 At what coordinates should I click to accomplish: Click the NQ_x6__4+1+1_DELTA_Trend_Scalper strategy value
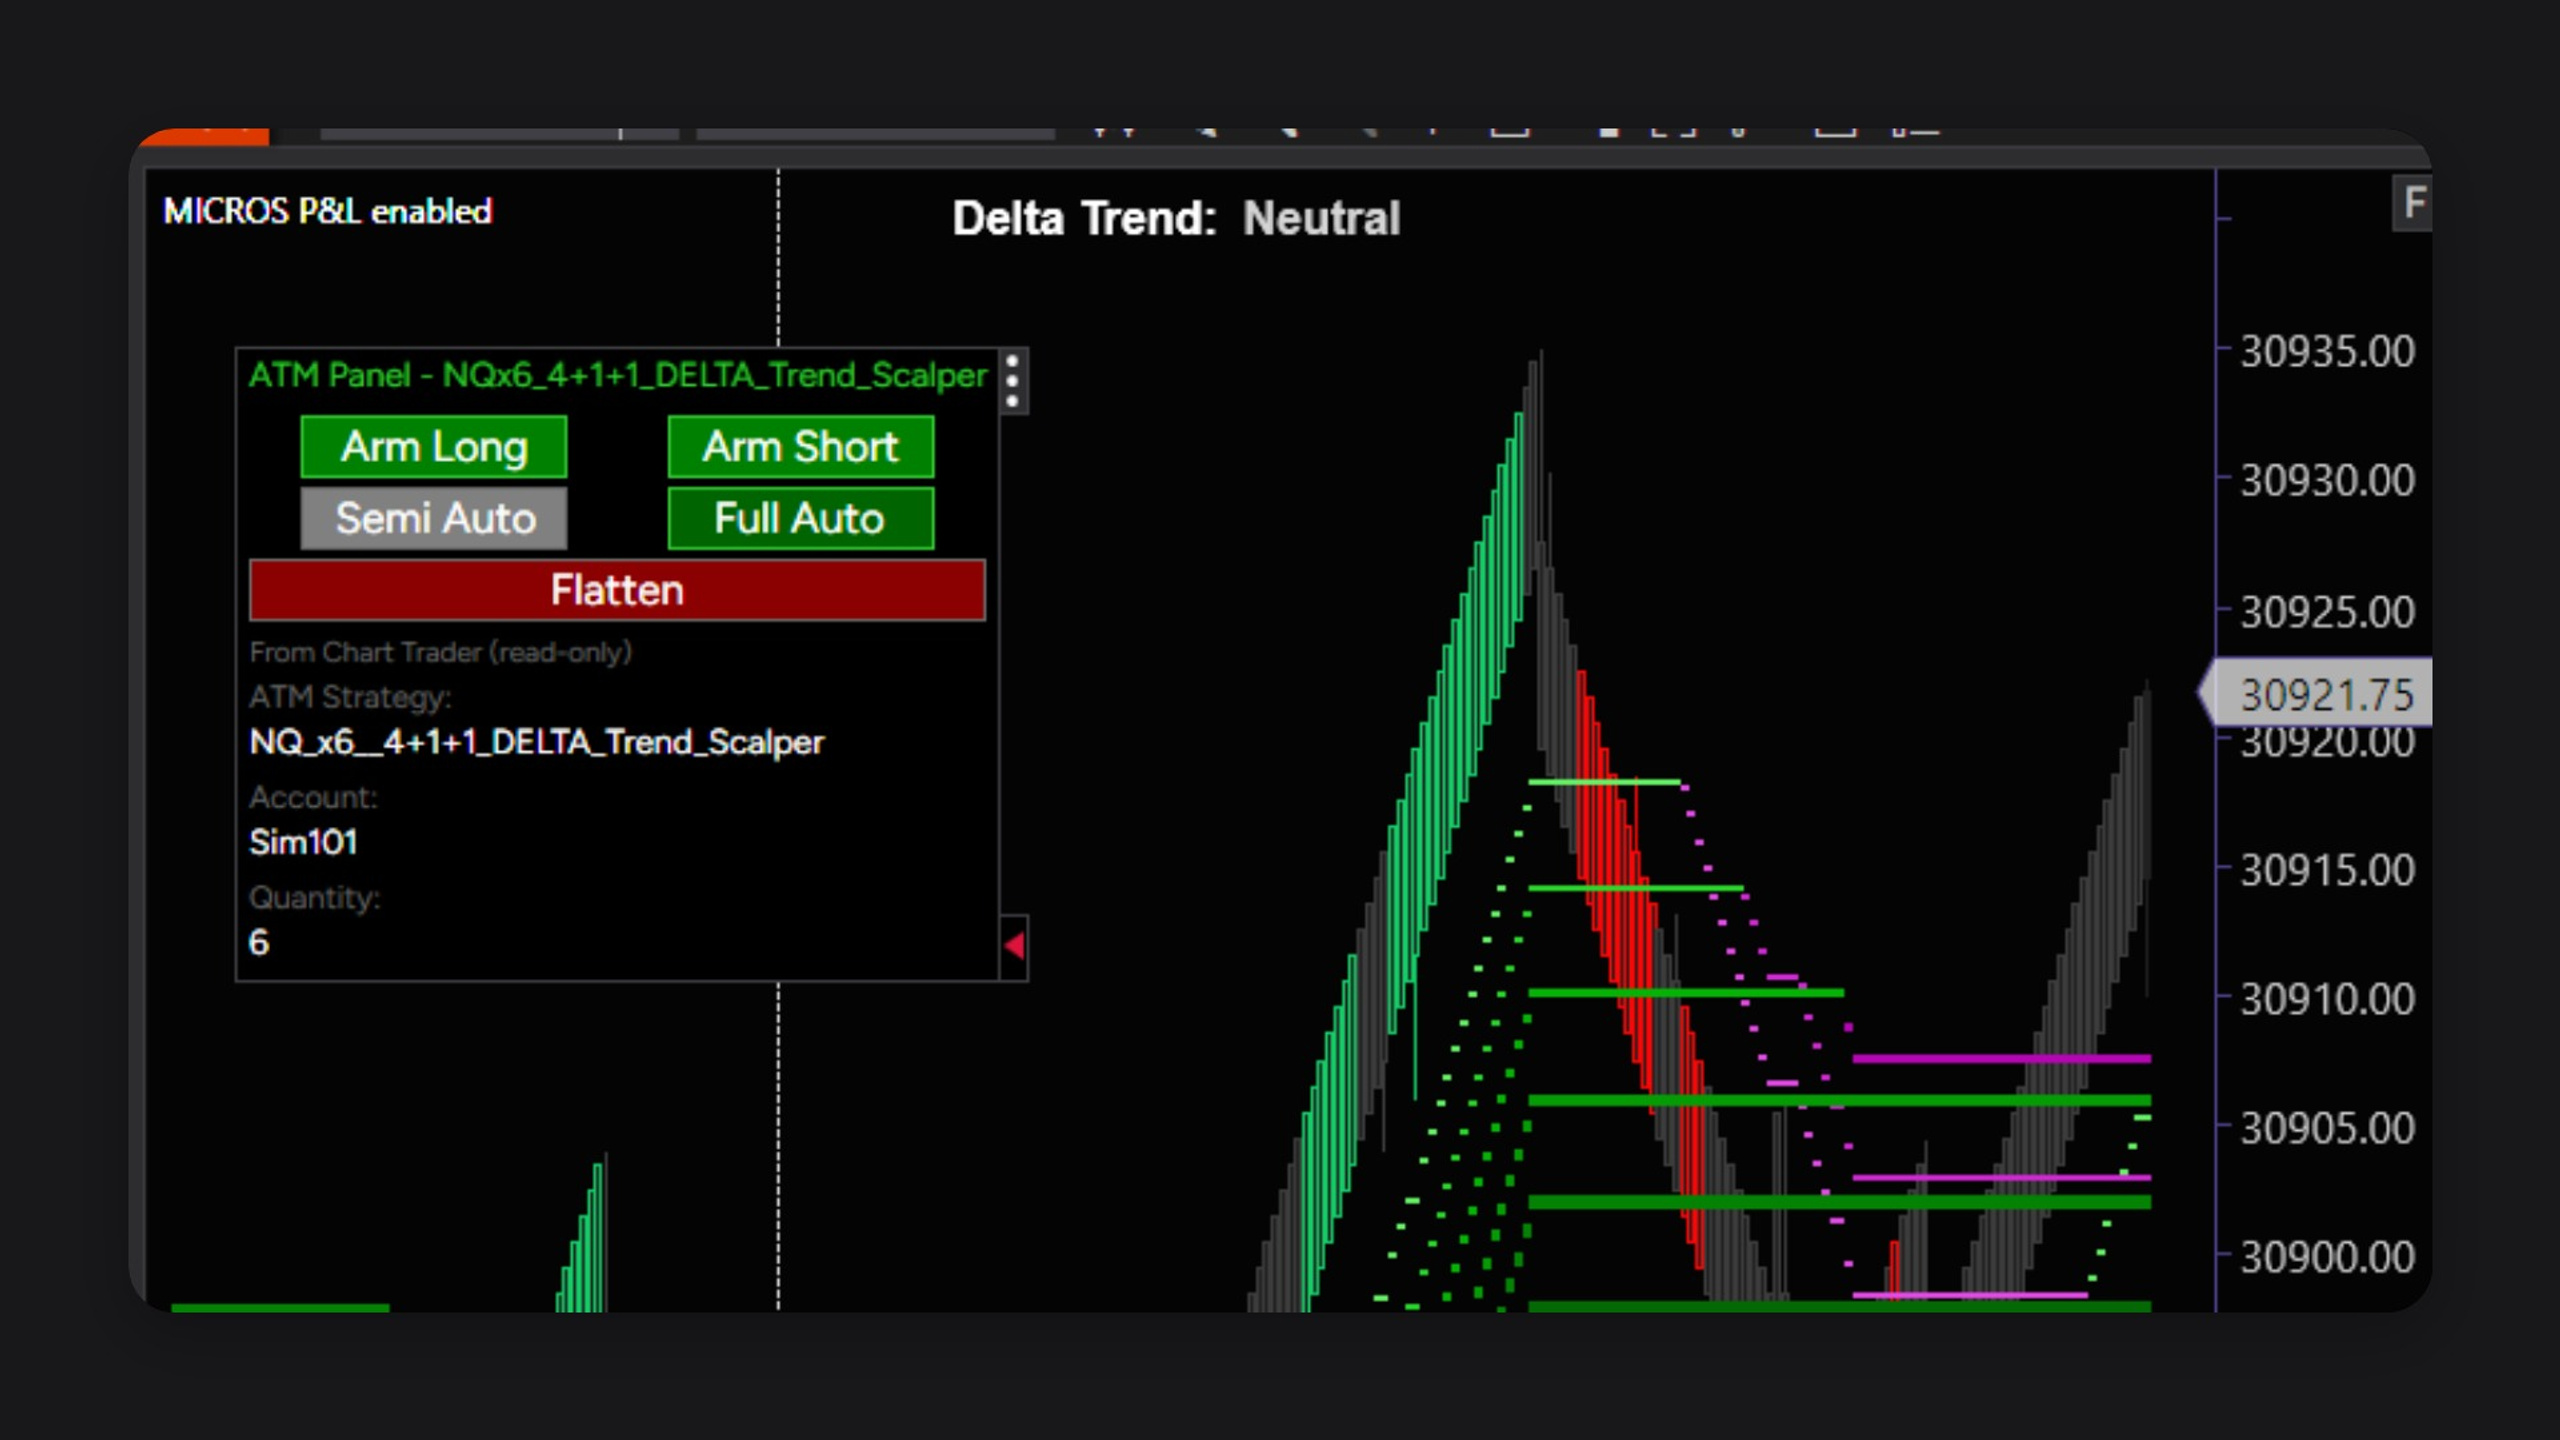coord(537,742)
